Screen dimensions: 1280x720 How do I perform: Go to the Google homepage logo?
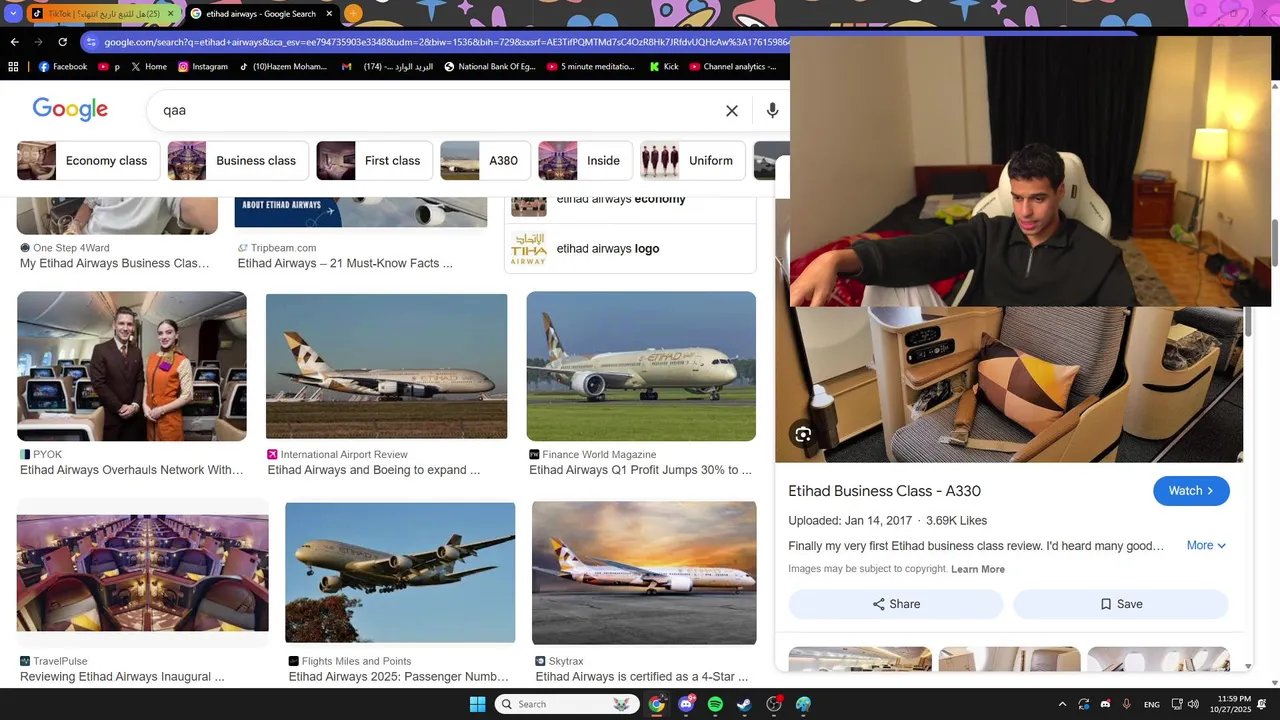tap(70, 110)
